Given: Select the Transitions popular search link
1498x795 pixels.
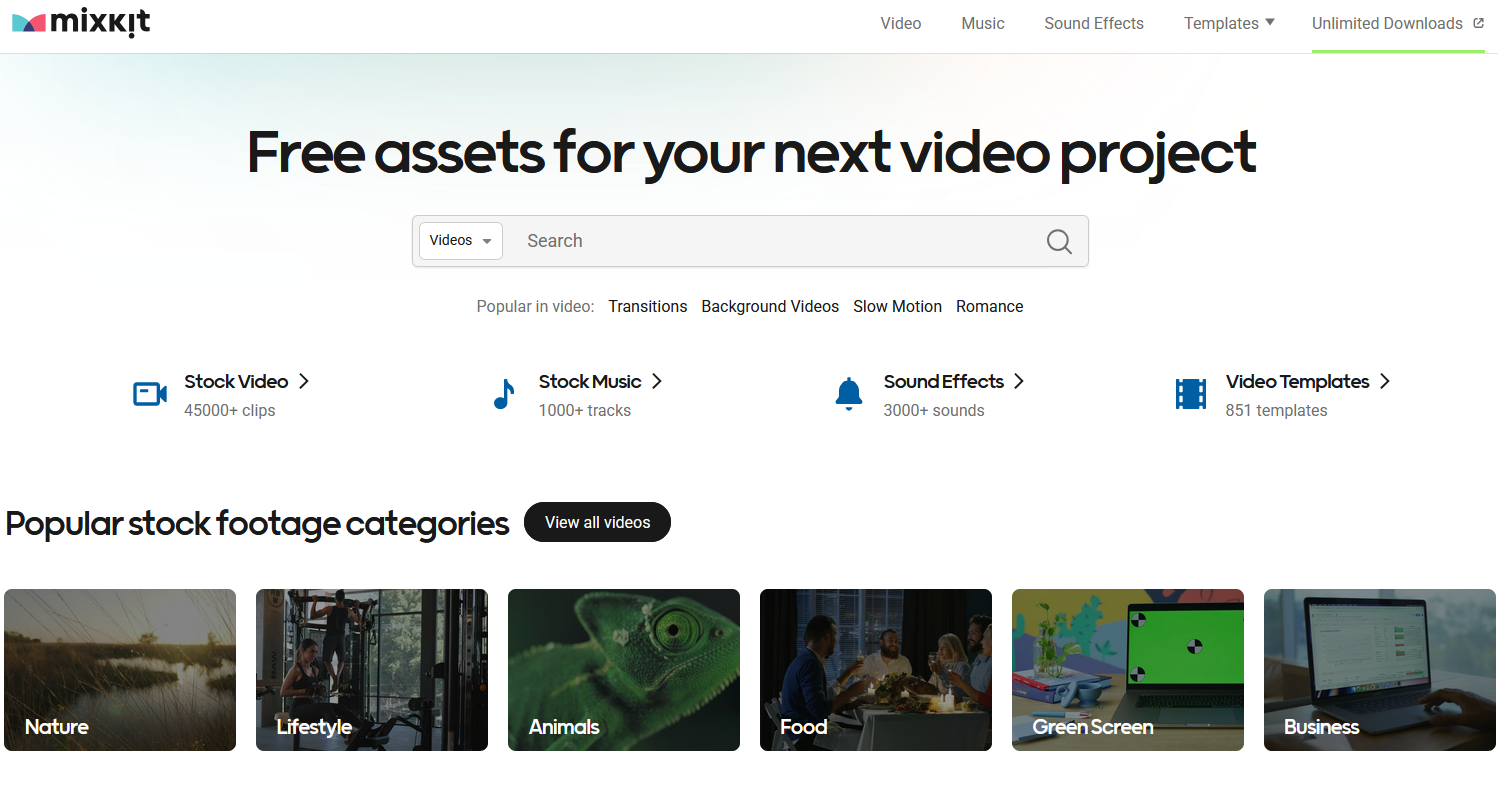Looking at the screenshot, I should click(x=647, y=306).
